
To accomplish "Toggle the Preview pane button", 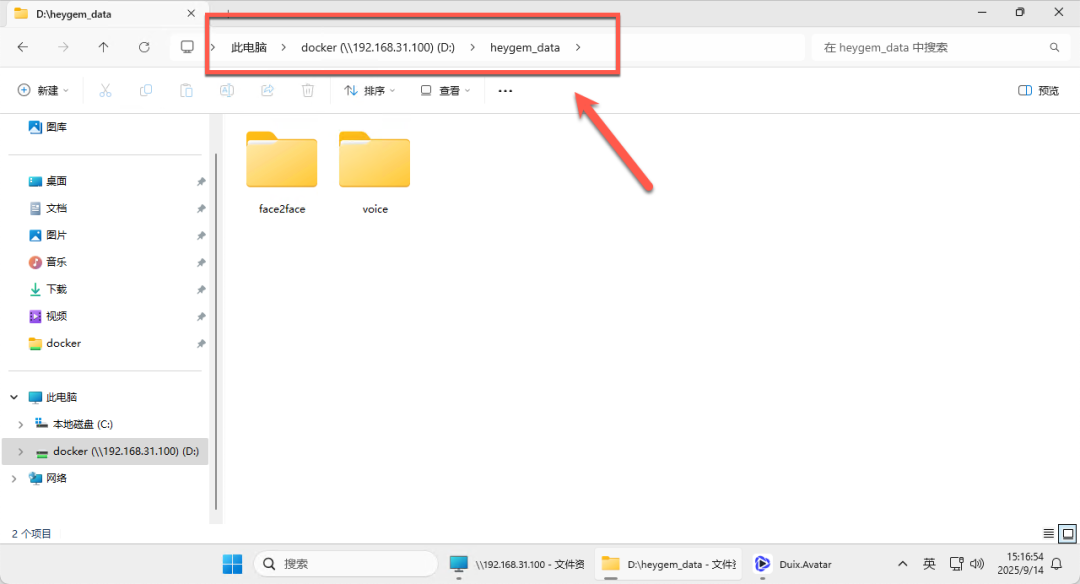I will (x=1038, y=90).
